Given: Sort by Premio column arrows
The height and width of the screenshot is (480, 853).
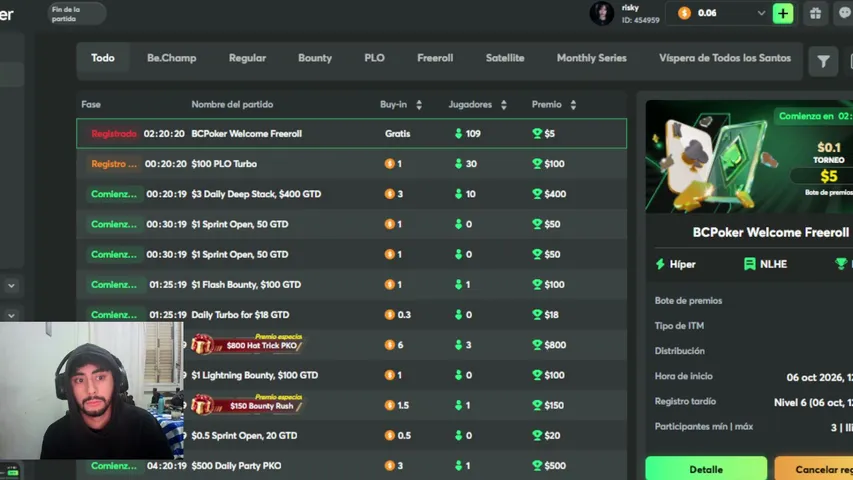Looking at the screenshot, I should click(573, 104).
